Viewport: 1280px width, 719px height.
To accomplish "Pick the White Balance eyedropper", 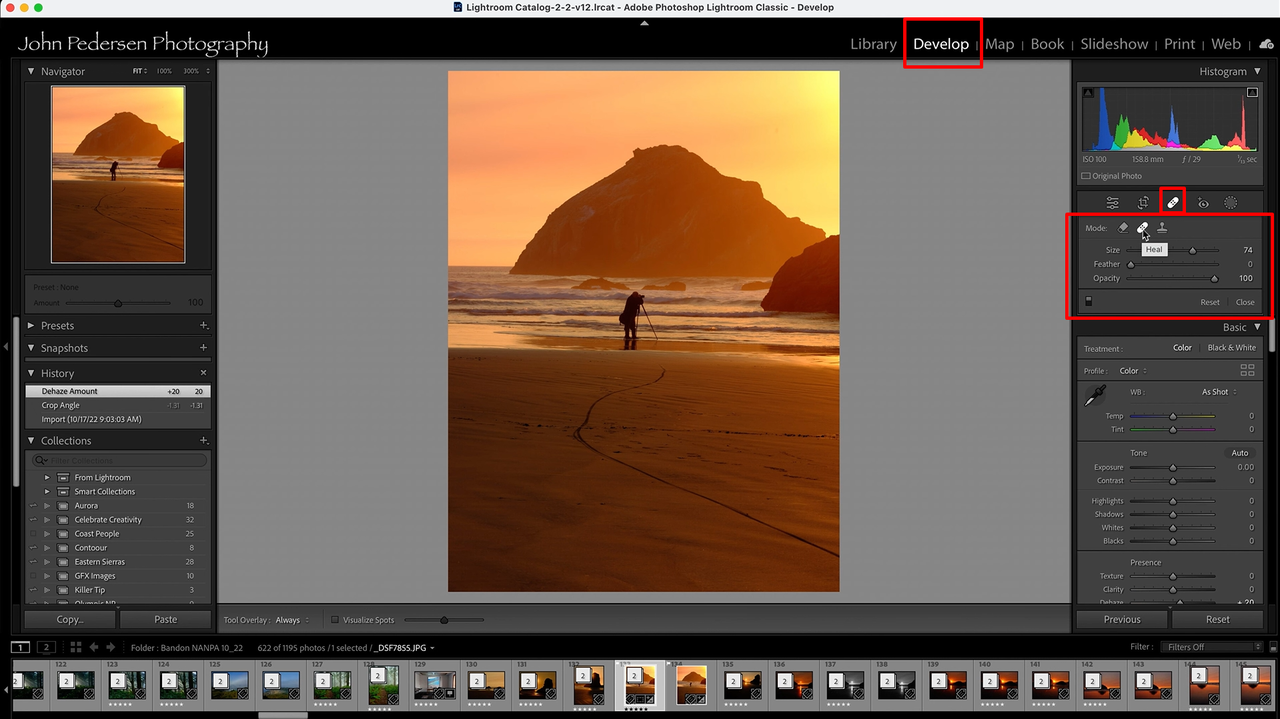I will point(1093,395).
